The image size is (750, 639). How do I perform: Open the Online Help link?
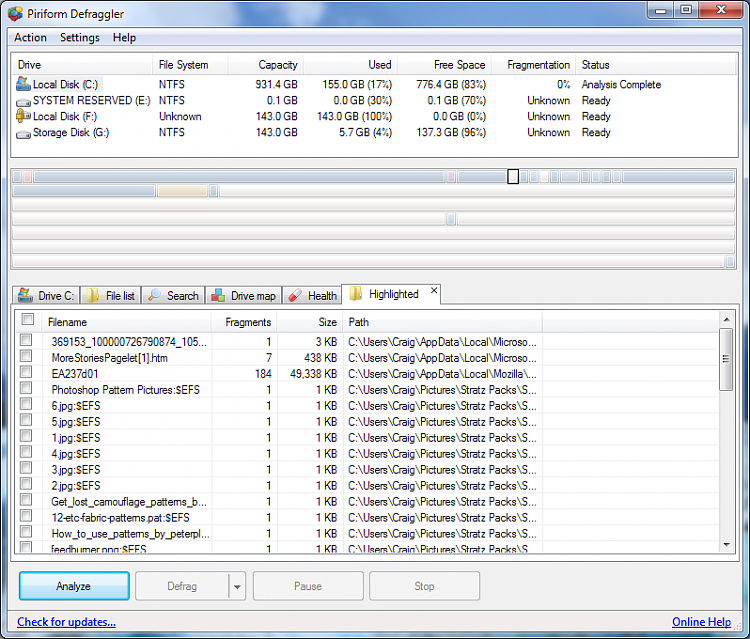click(701, 622)
